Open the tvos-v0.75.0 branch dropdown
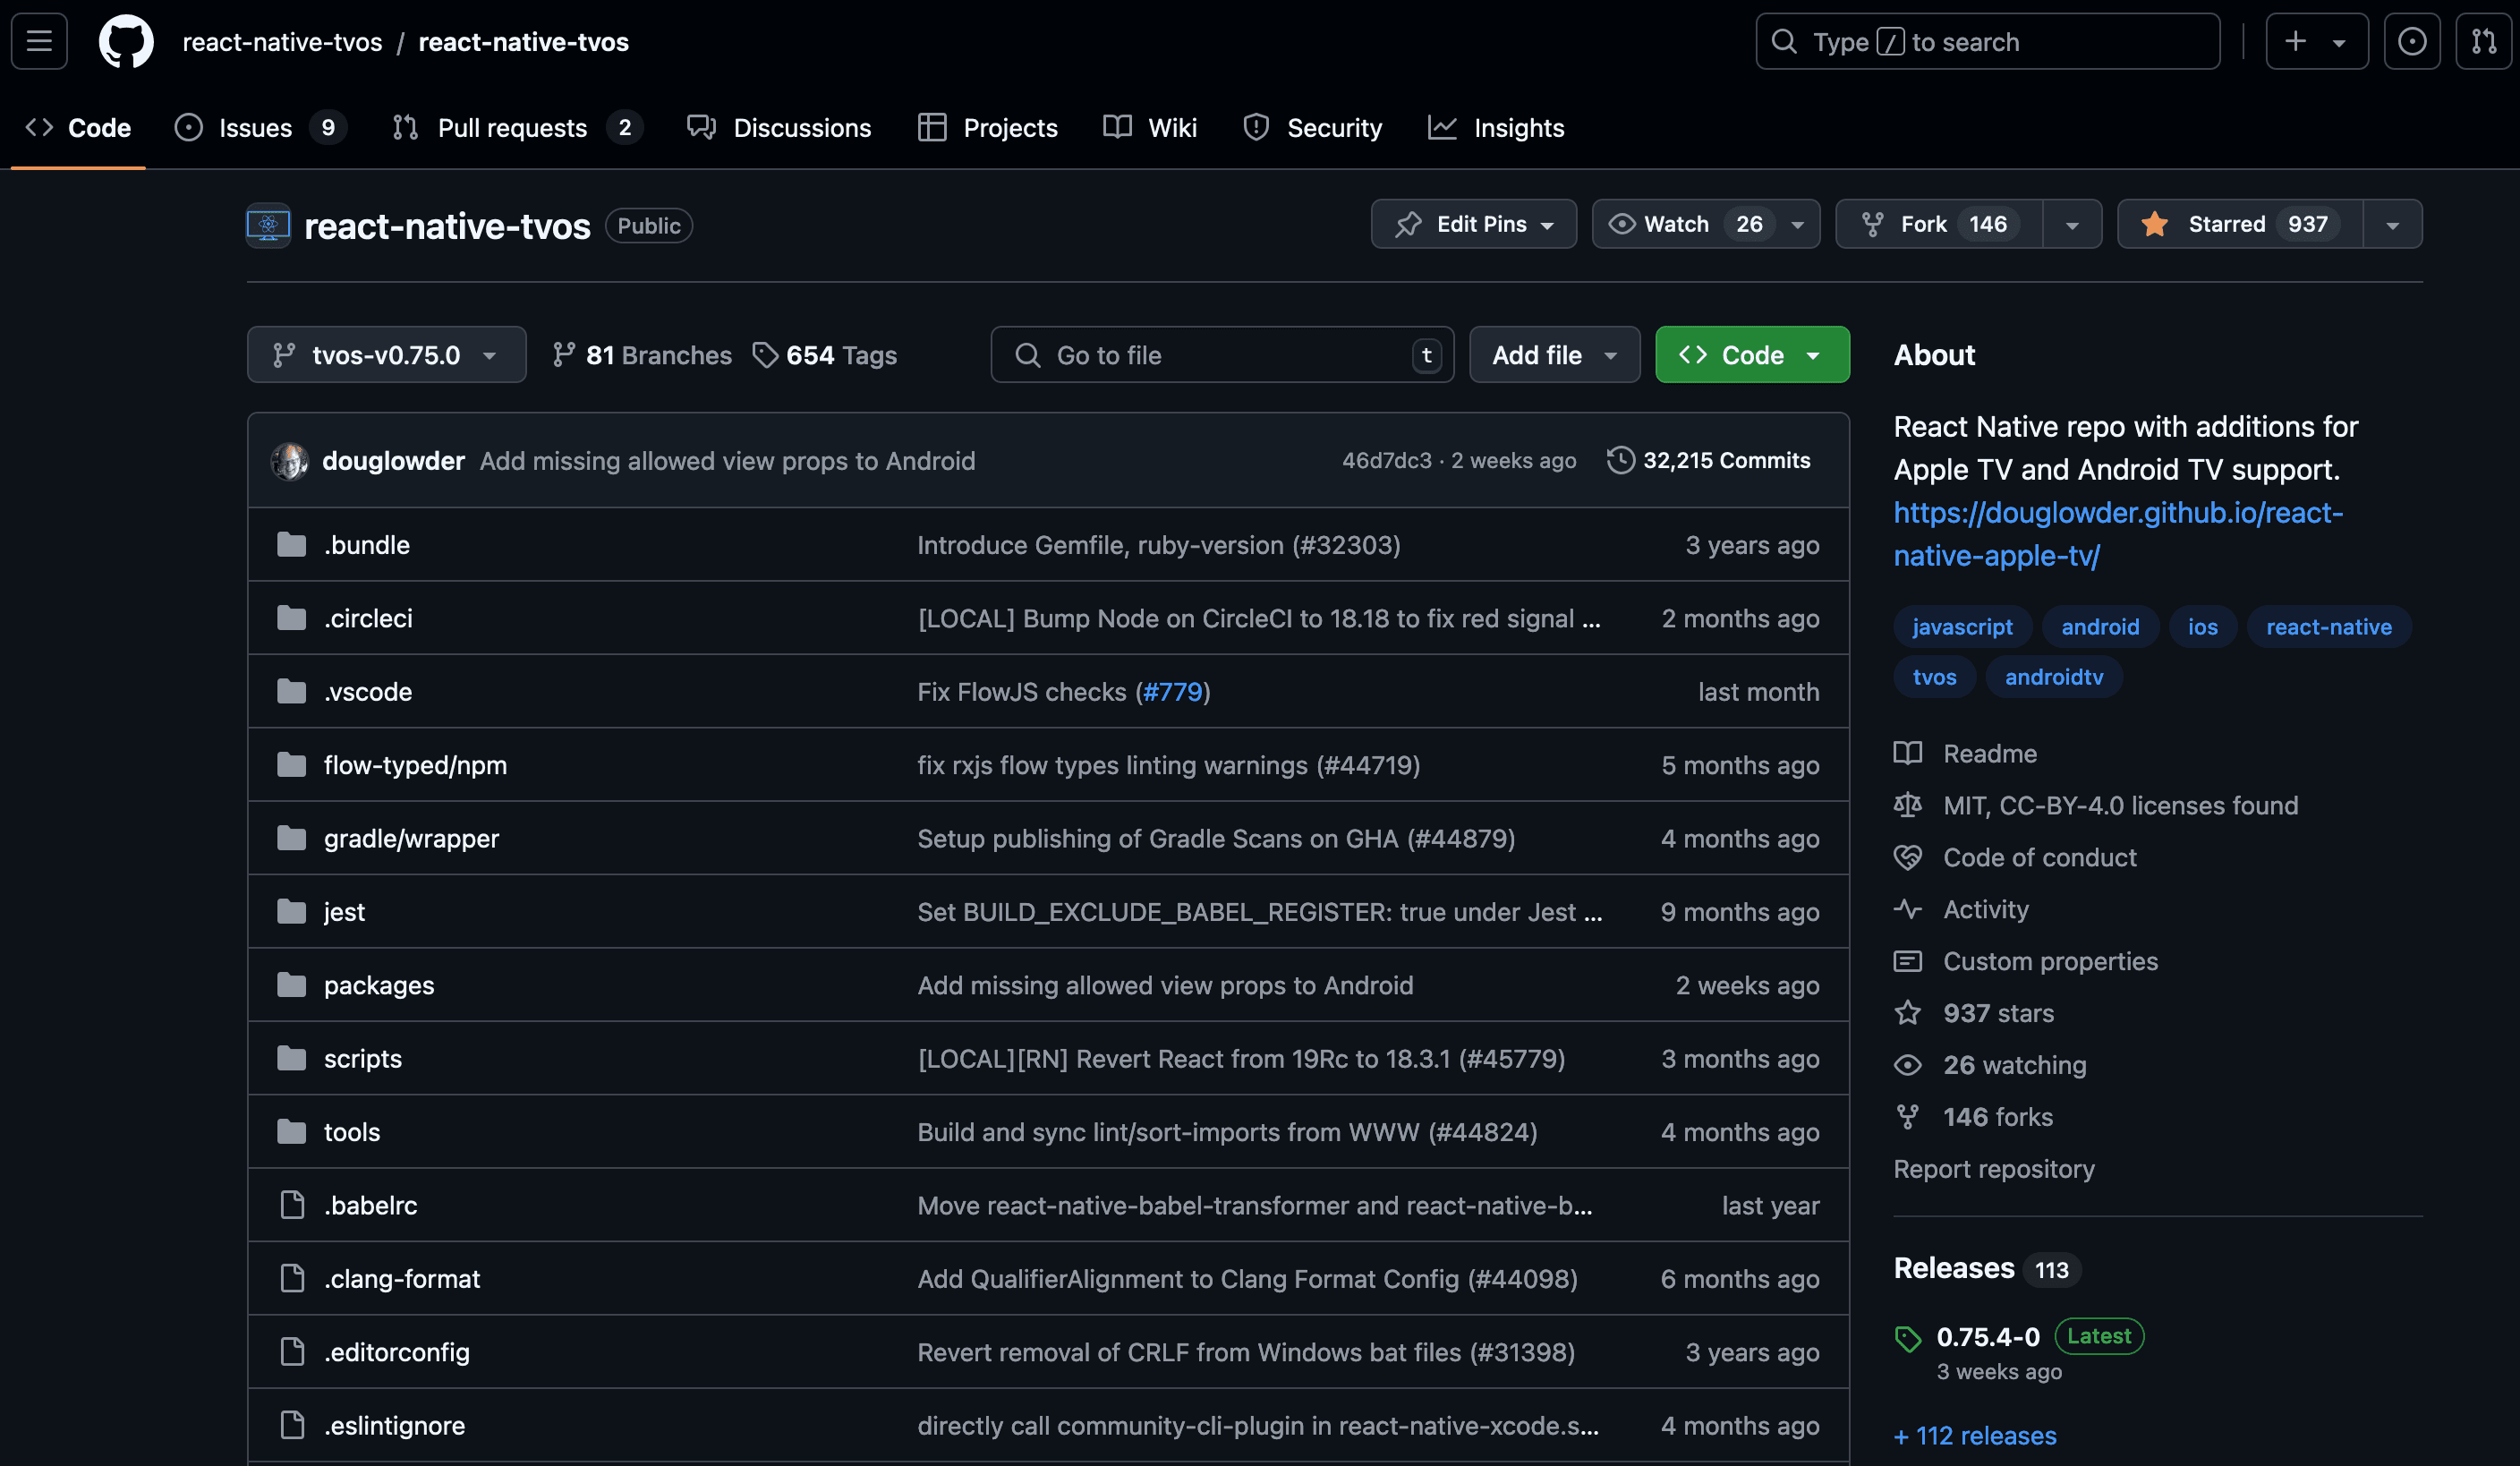Image resolution: width=2520 pixels, height=1466 pixels. point(386,354)
